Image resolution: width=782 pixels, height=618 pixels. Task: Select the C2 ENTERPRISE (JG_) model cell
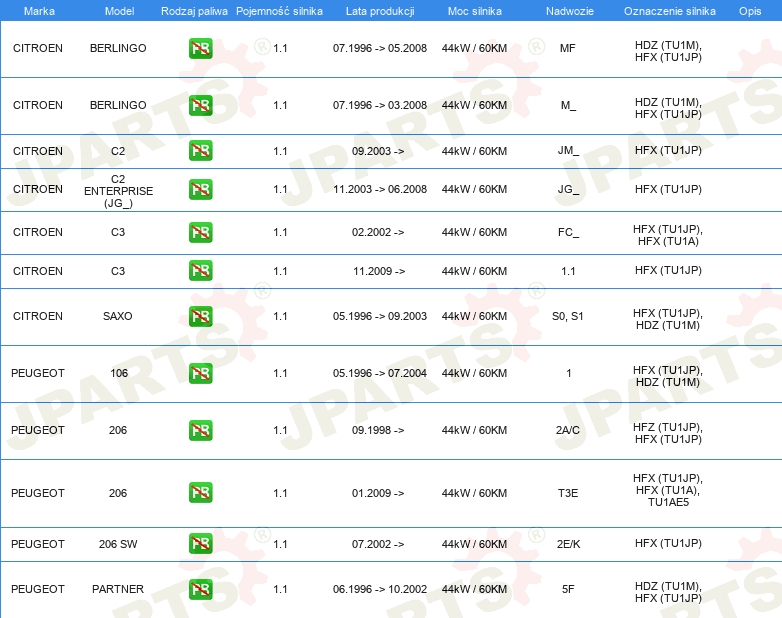118,191
